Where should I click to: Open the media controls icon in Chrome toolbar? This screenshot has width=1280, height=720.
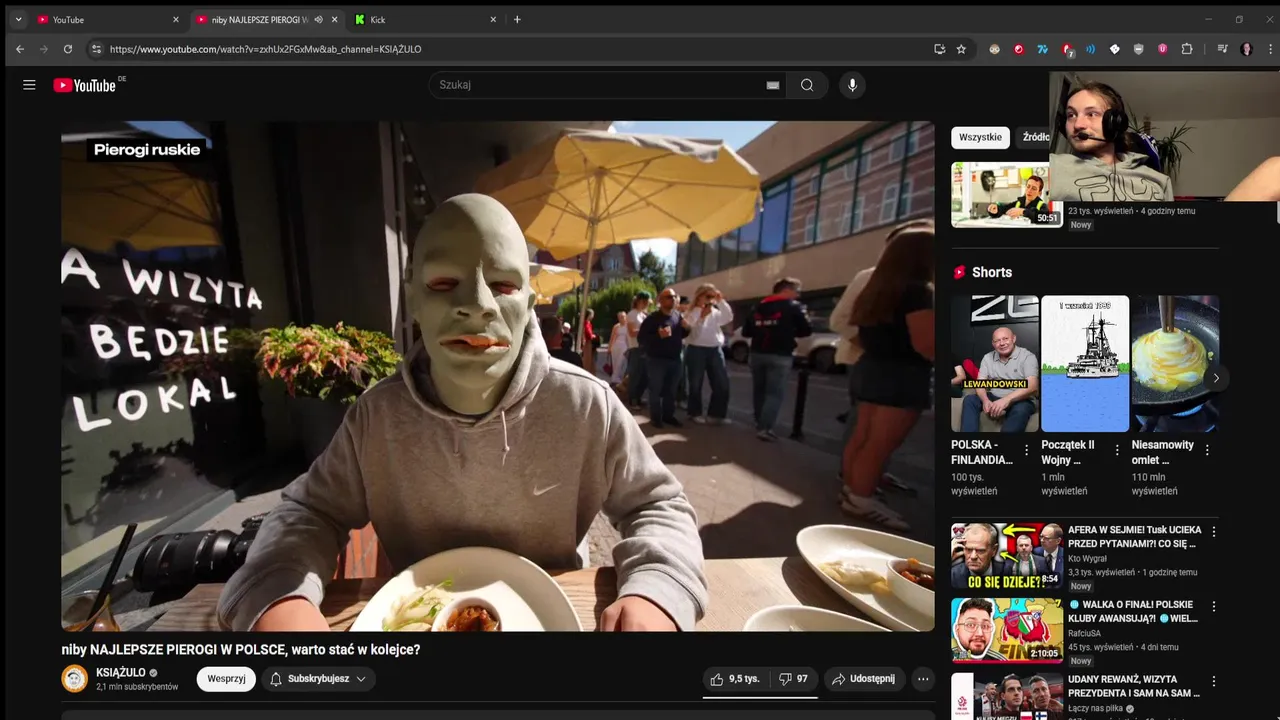1222,49
